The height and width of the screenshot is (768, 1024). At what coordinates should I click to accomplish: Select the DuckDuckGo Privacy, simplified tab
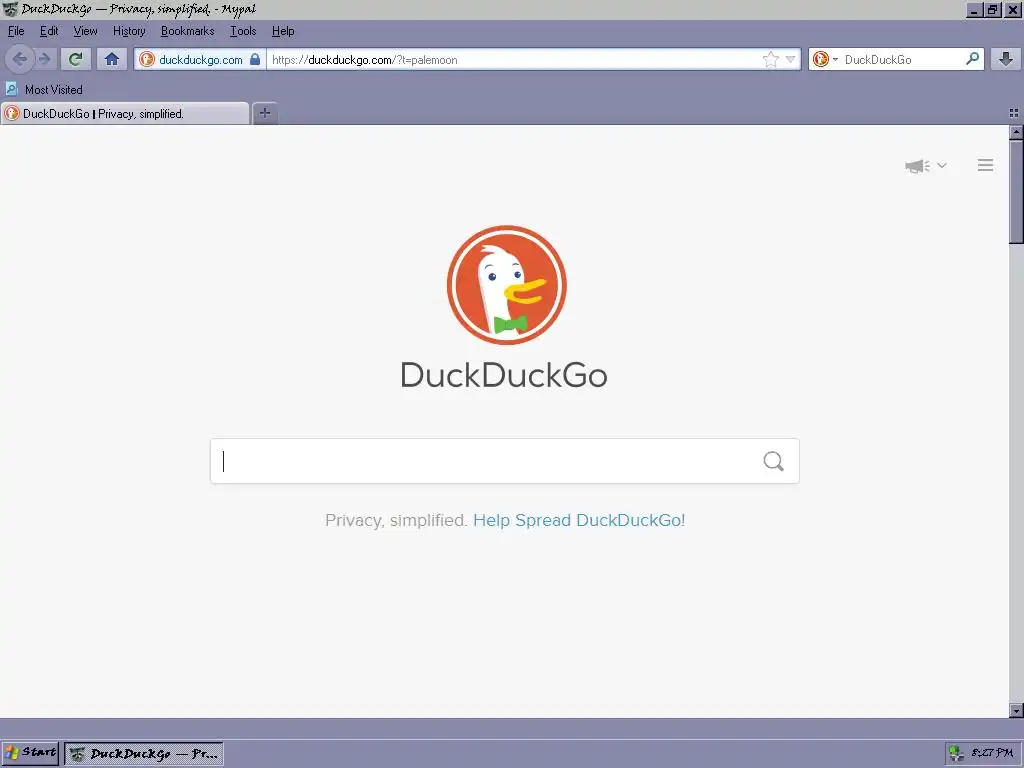pyautogui.click(x=125, y=114)
